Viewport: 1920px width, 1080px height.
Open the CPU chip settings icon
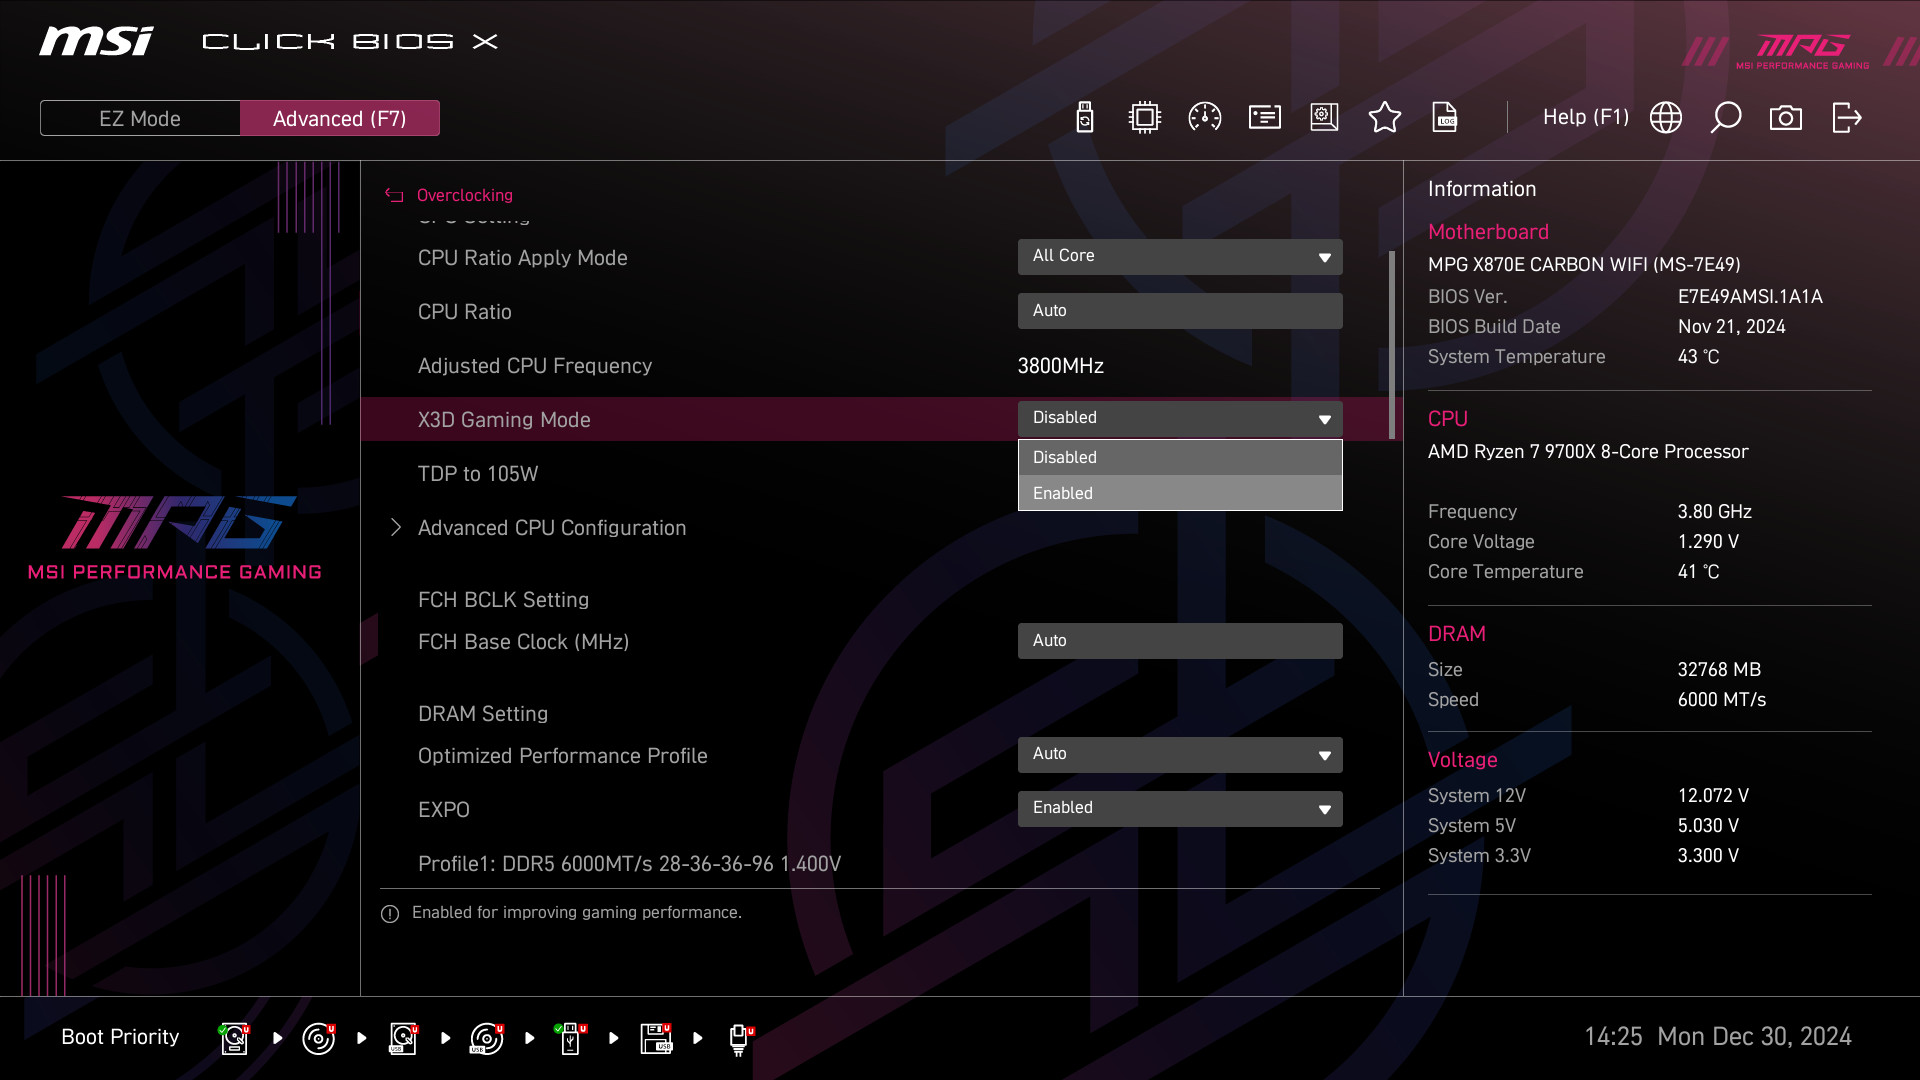(1144, 118)
